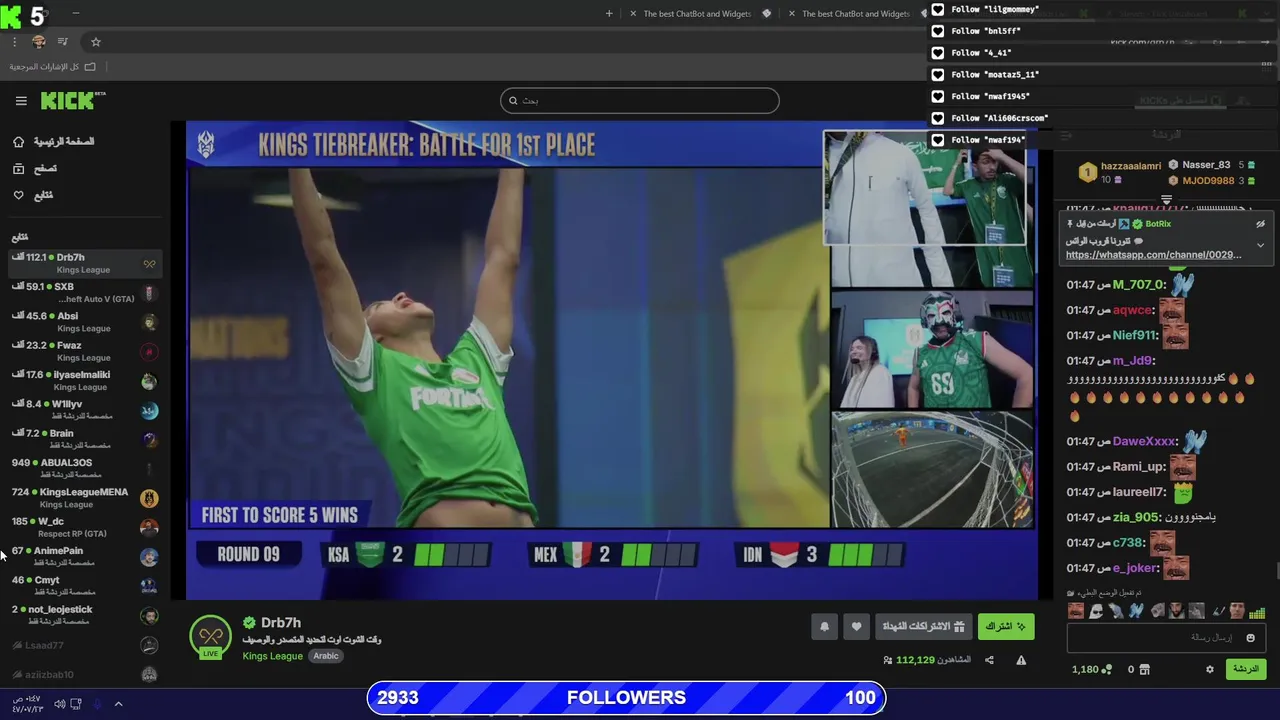Expand the pinned message chevron
Screen dimensions: 1280x720
(x=1260, y=245)
